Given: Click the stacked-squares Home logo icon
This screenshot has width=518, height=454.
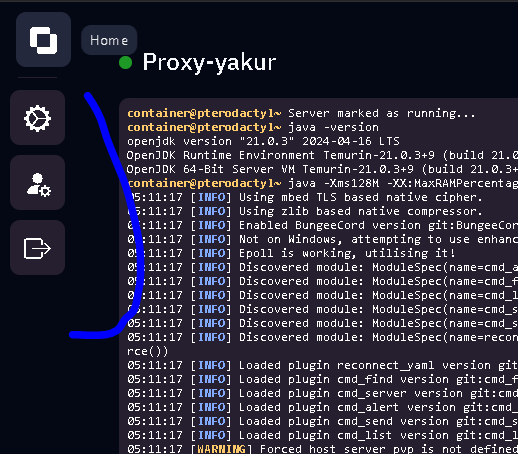Looking at the screenshot, I should click(43, 40).
